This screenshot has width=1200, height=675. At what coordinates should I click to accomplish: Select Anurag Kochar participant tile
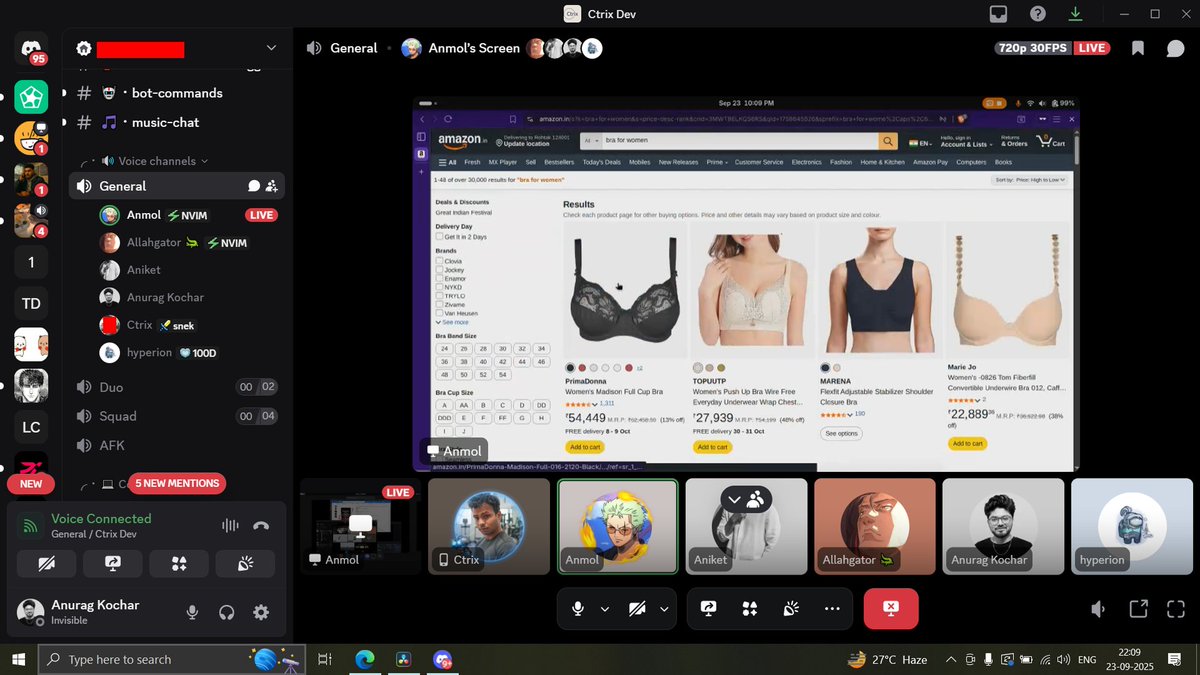[x=1003, y=526]
